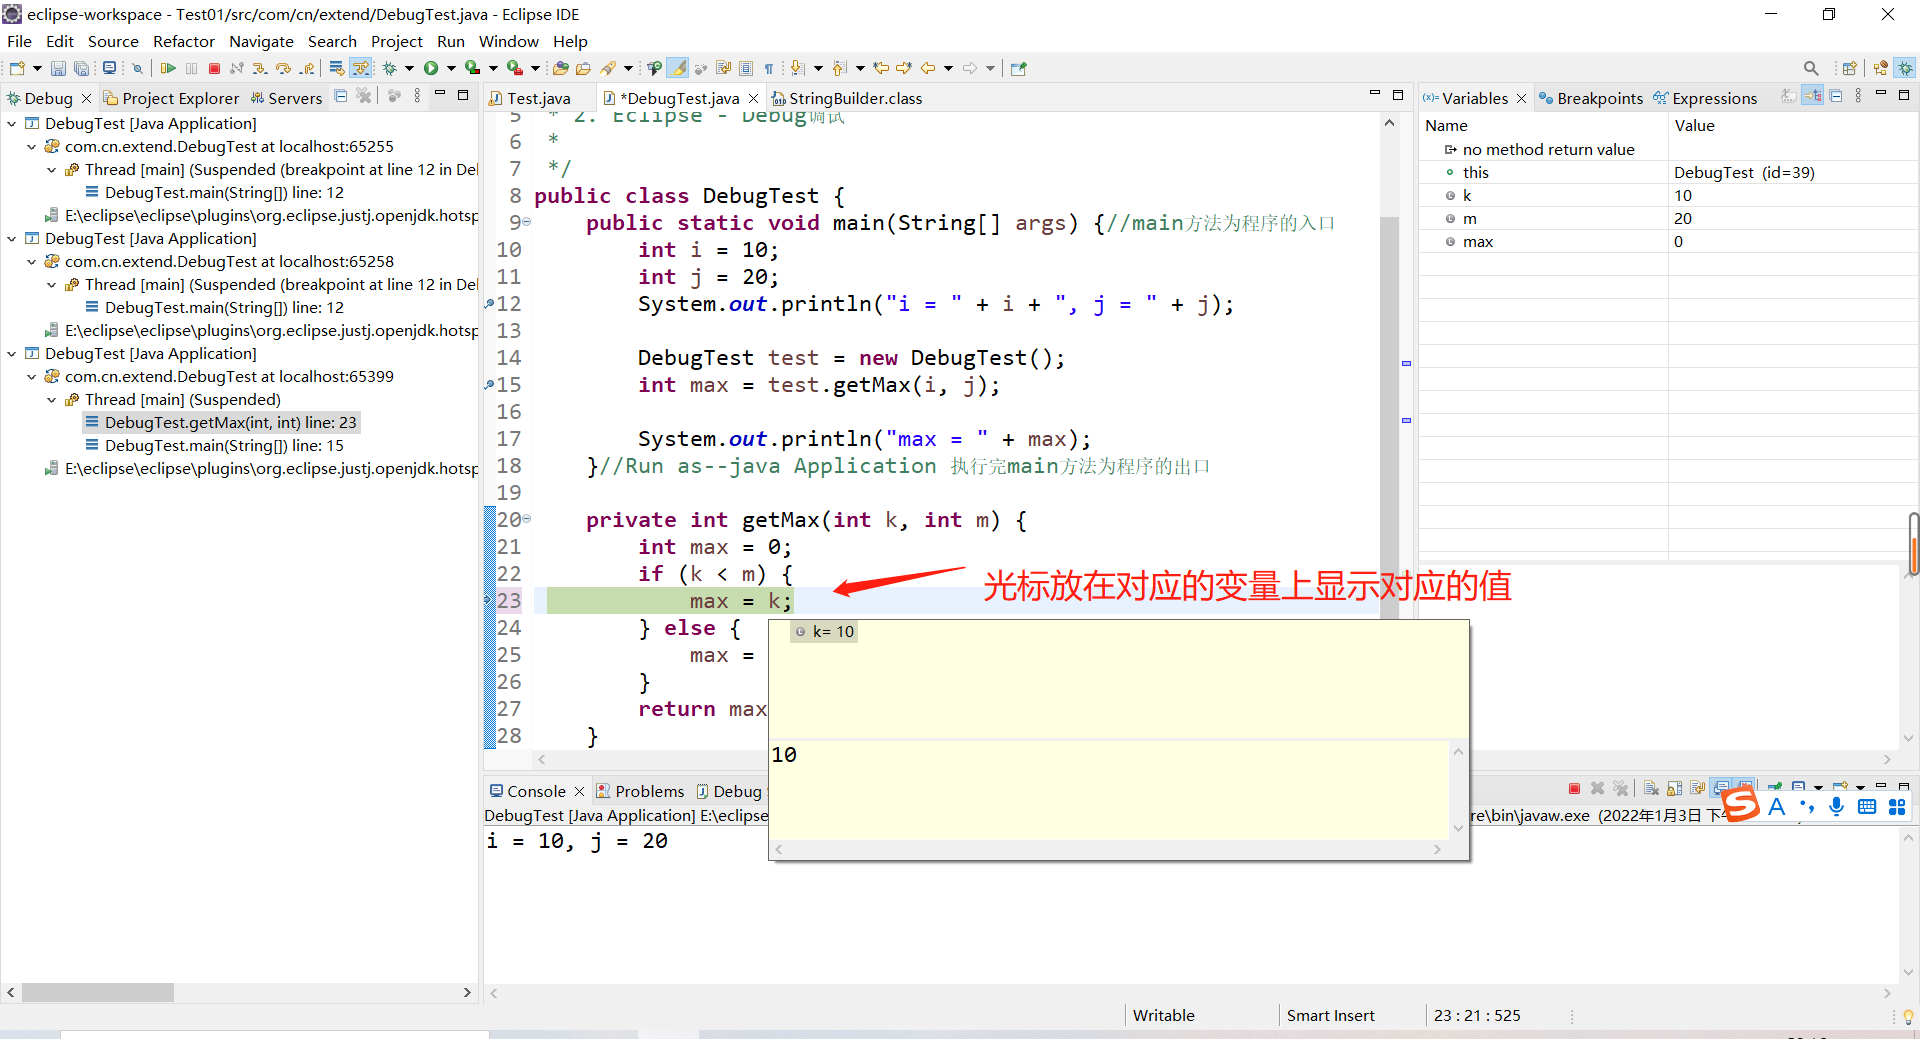Image resolution: width=1920 pixels, height=1039 pixels.
Task: Open the Debug configurations dropdown arrow
Action: (410, 68)
